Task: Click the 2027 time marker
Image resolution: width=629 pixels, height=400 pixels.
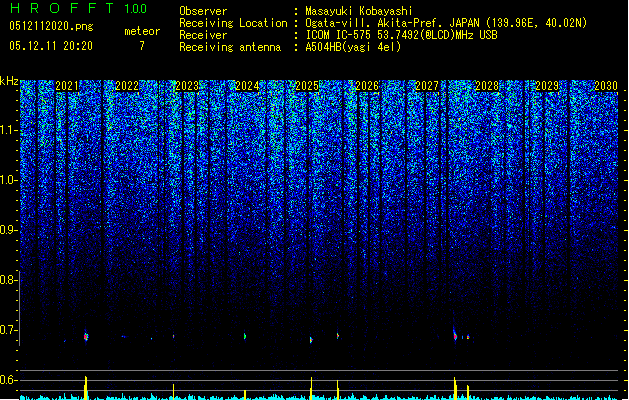Action: [x=427, y=86]
